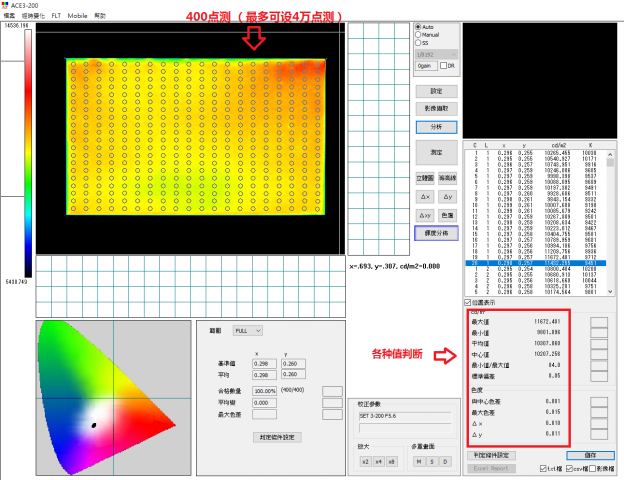Click the x4 zoom button
The height and width of the screenshot is (480, 624).
click(378, 461)
